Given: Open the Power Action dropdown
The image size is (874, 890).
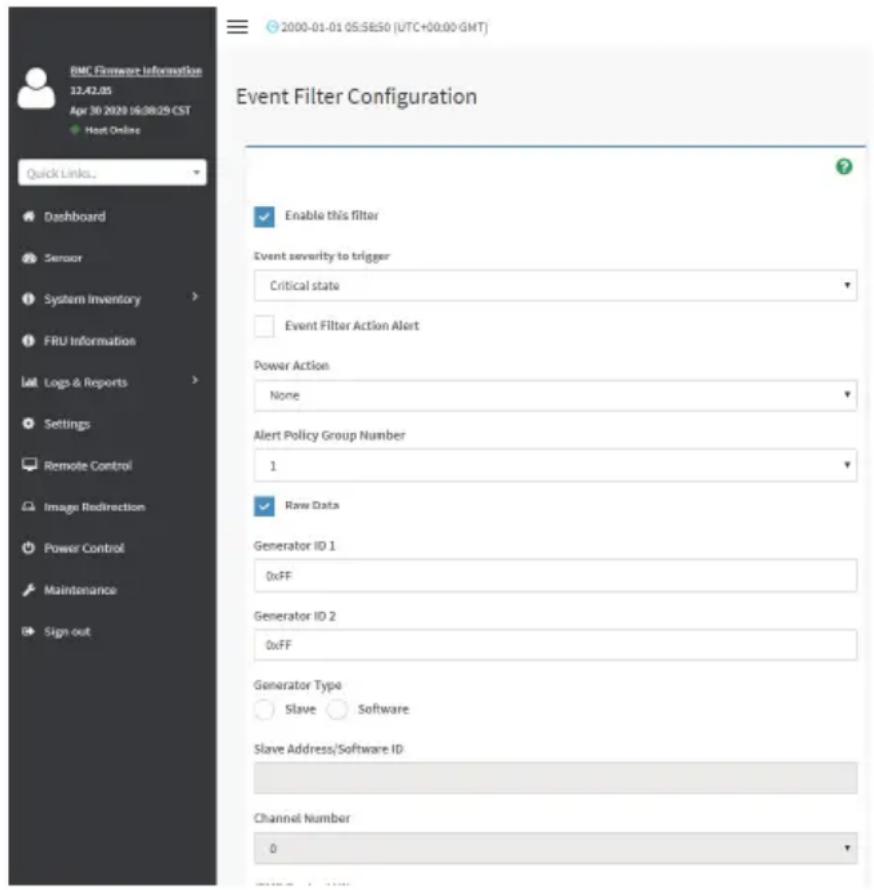Looking at the screenshot, I should (x=555, y=395).
